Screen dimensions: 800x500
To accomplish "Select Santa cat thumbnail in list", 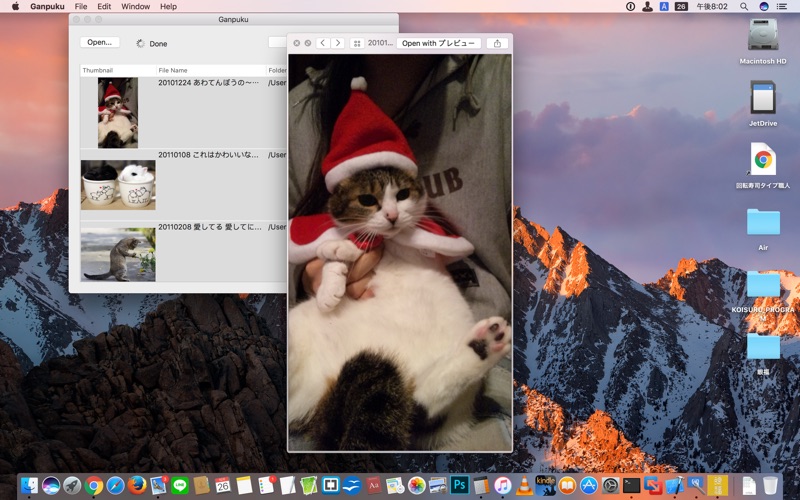I will pos(118,113).
